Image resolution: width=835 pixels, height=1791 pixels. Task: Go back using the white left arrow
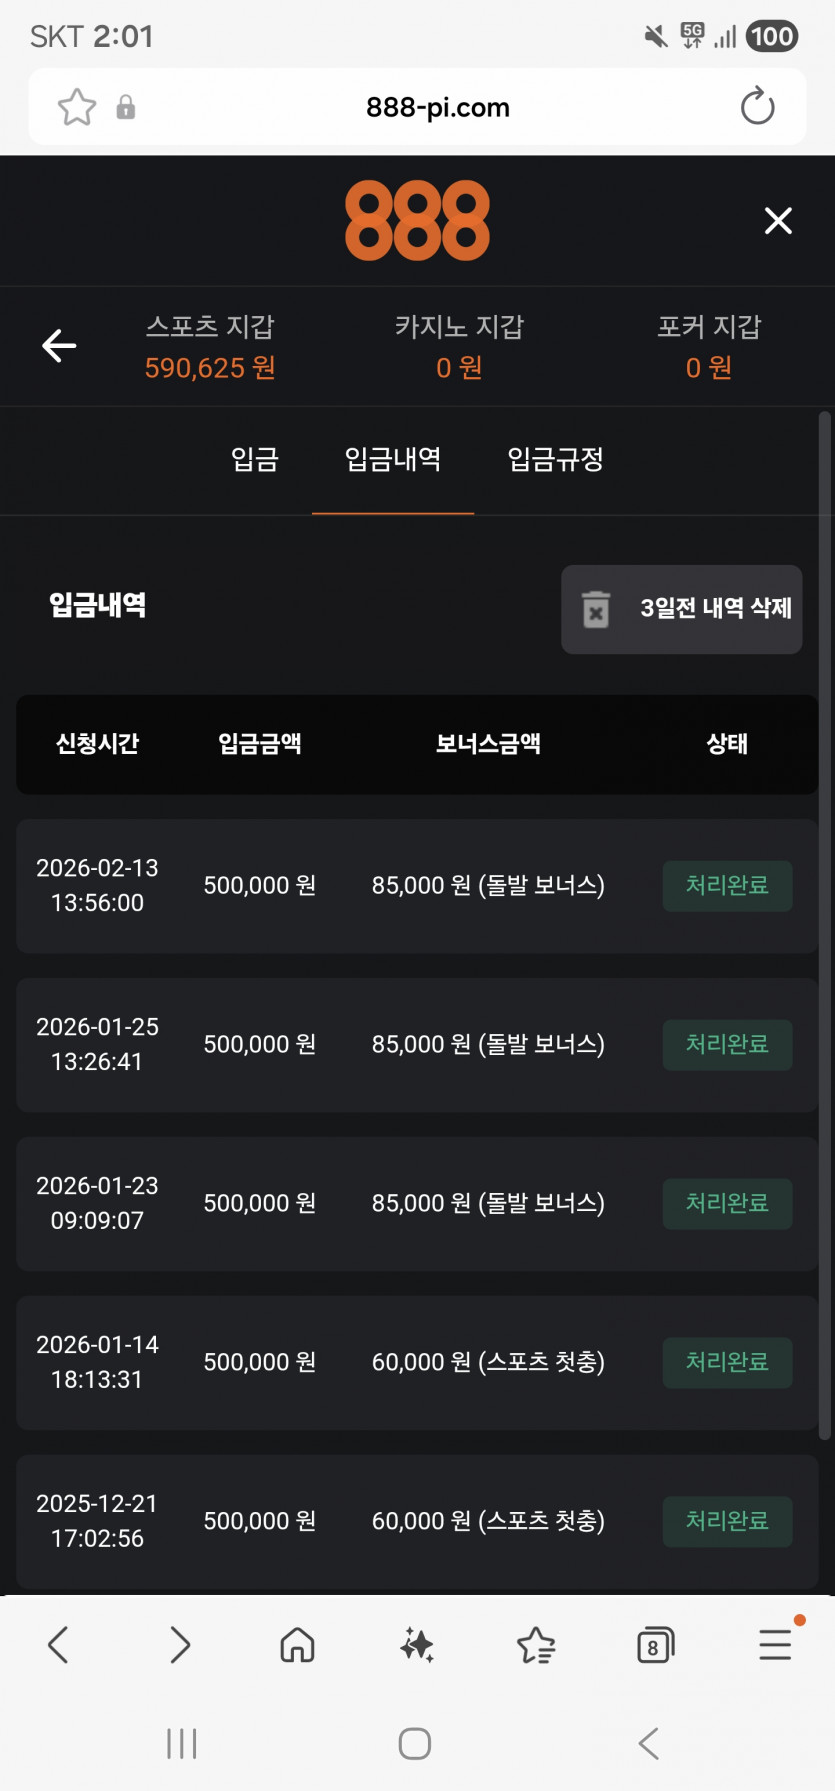59,346
